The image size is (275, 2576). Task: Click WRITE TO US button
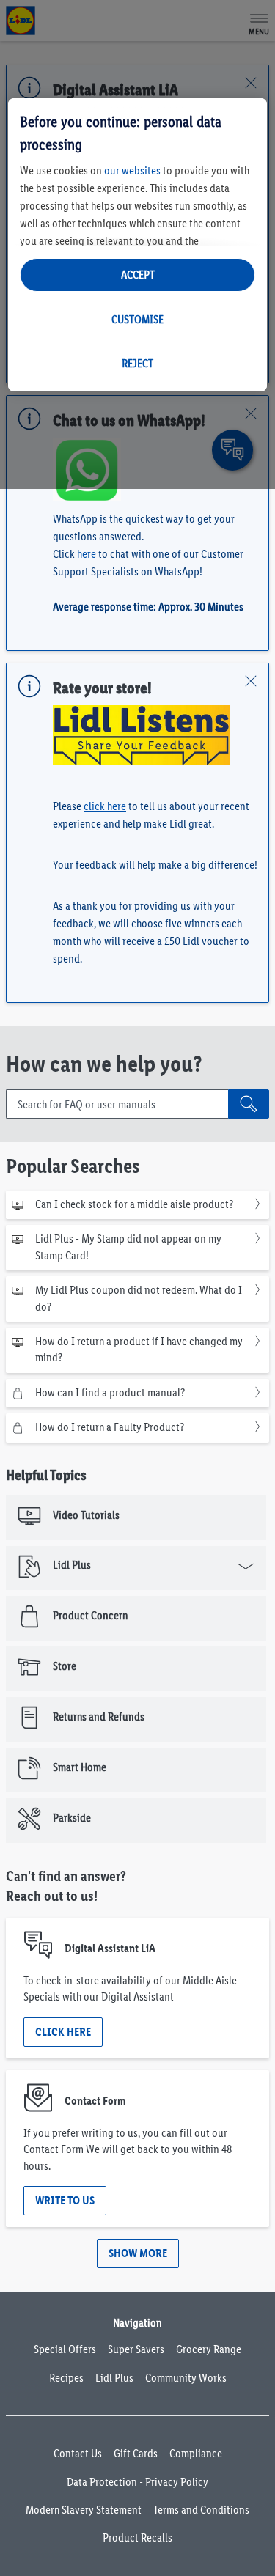click(x=65, y=2200)
